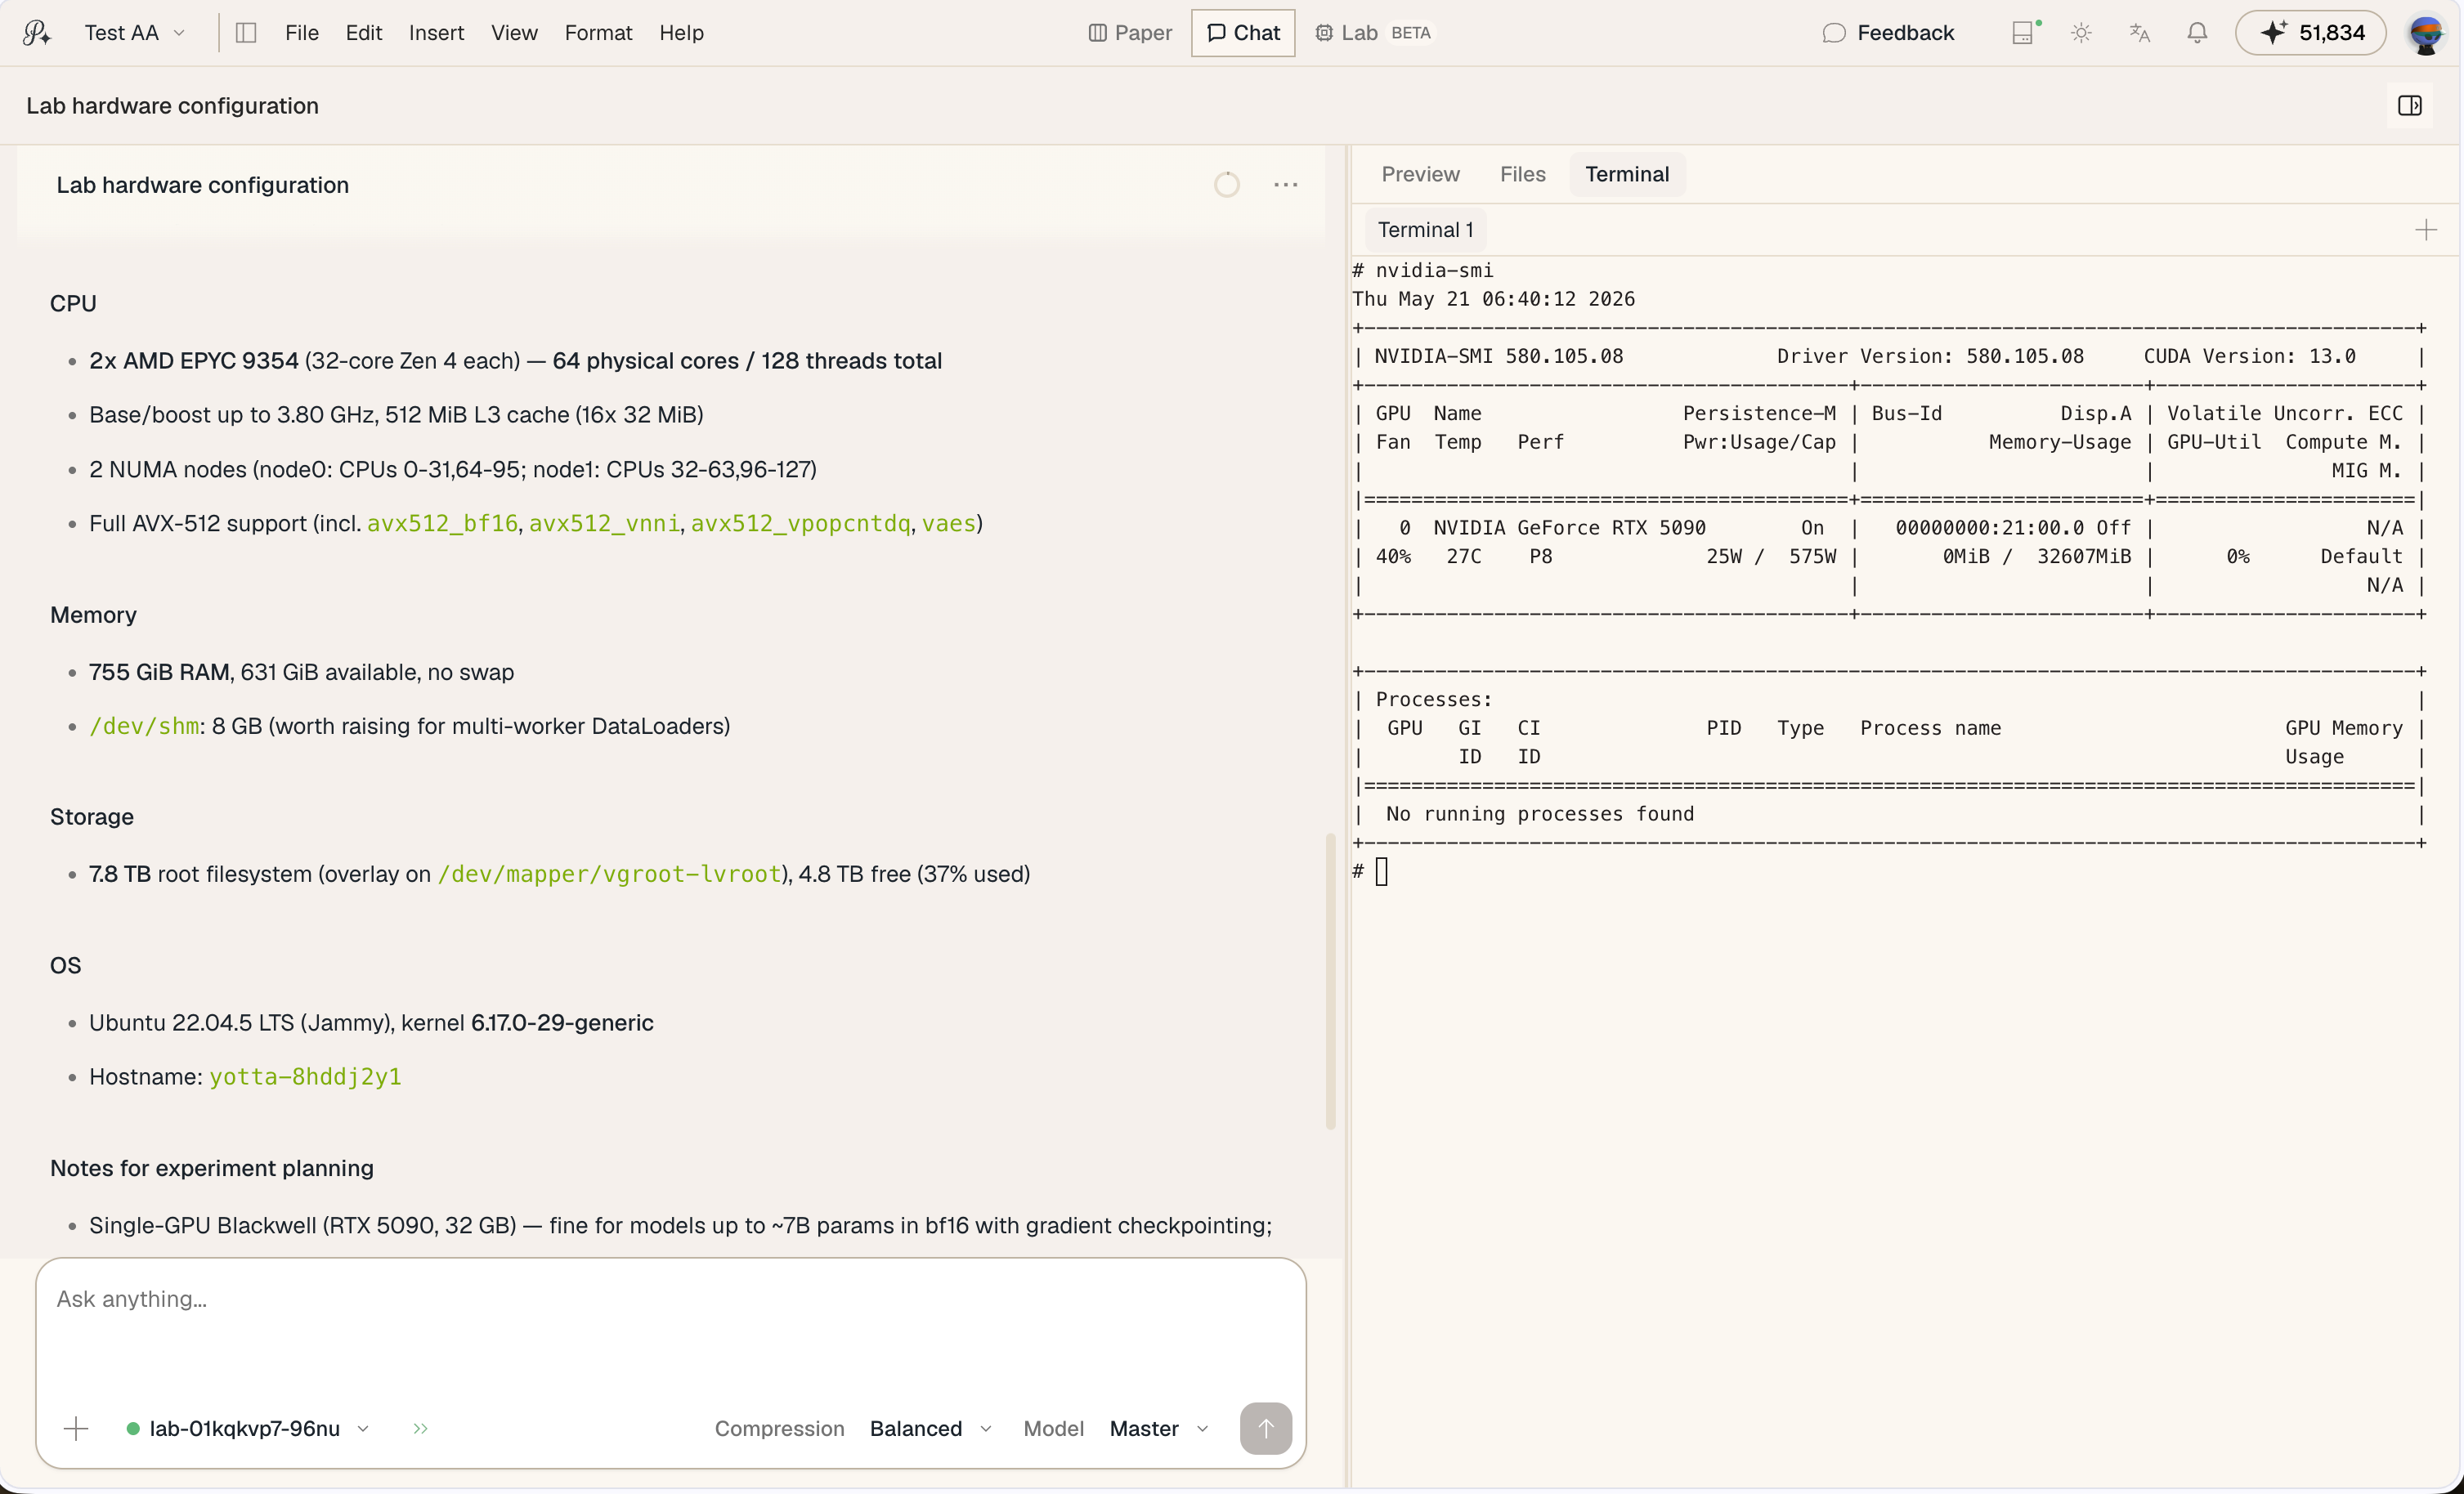Toggle the right side panel icon
The height and width of the screenshot is (1494, 2464).
[x=2409, y=106]
